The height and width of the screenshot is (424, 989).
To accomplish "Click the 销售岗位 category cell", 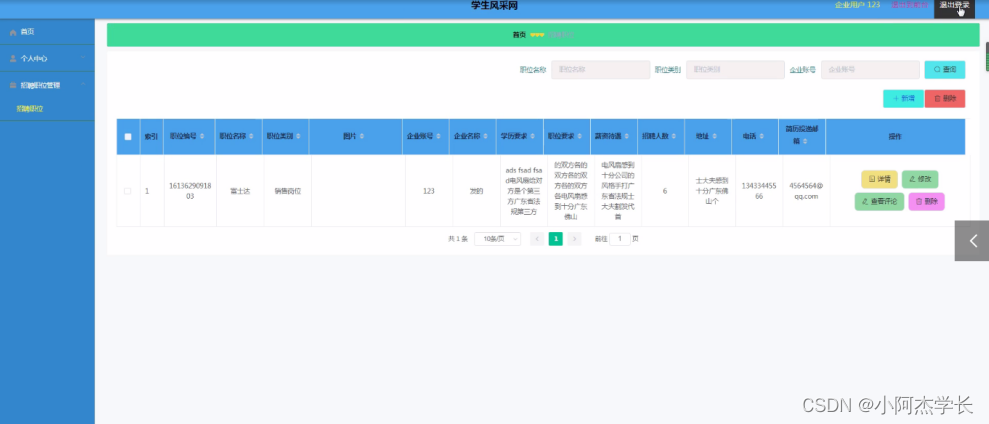I will (288, 191).
